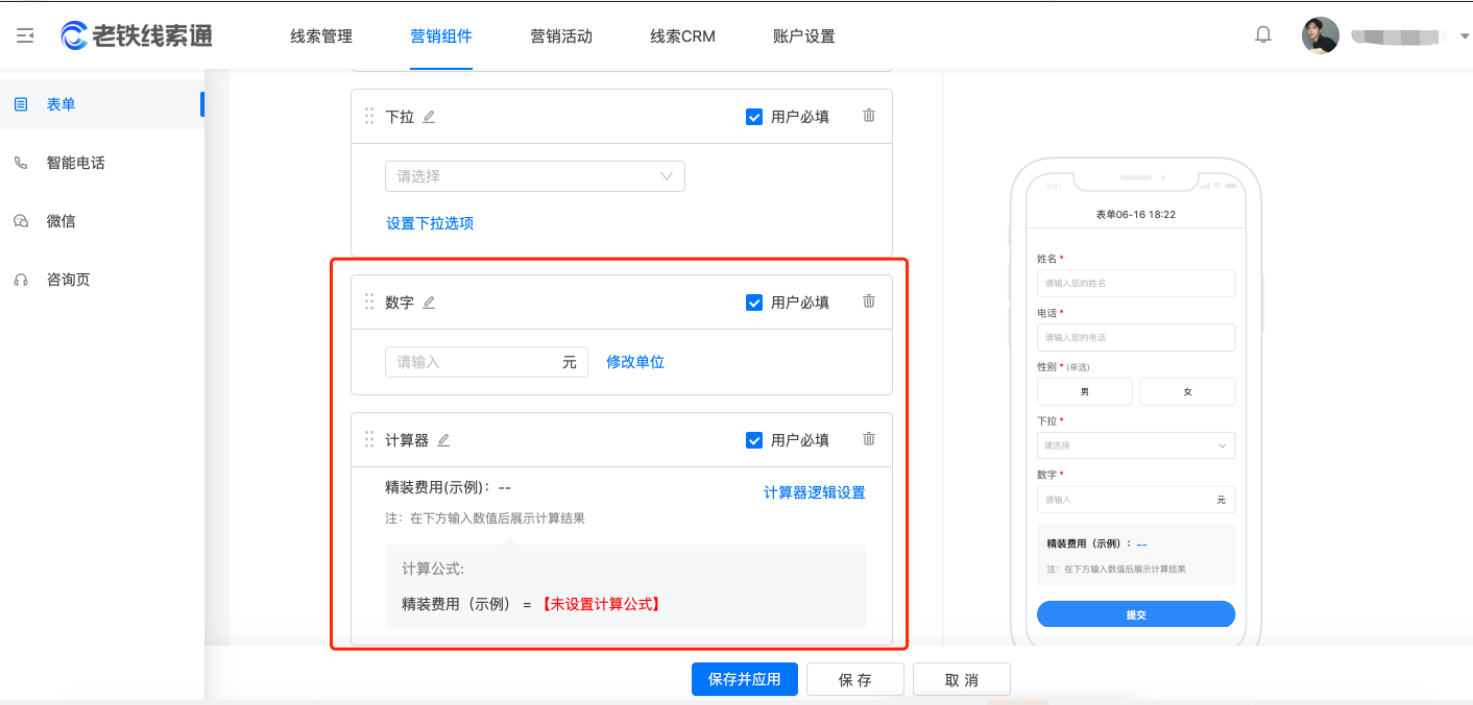The width and height of the screenshot is (1473, 705).
Task: Switch to the 营销活动 tab
Action: pyautogui.click(x=560, y=36)
